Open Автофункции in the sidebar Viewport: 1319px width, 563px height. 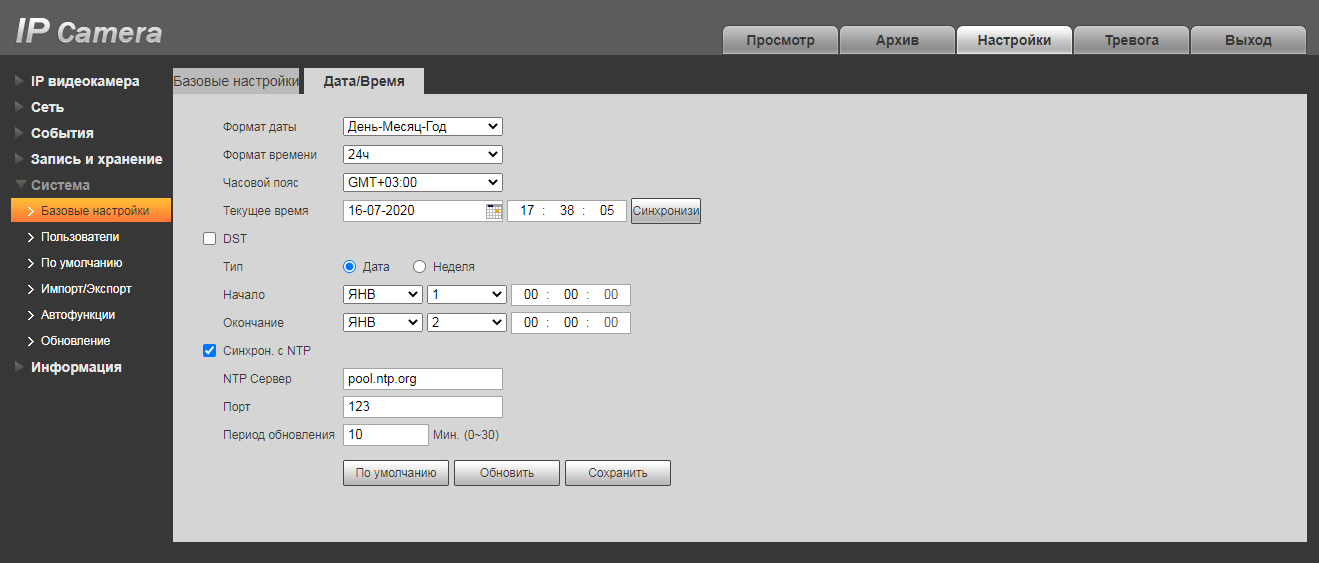click(x=78, y=315)
